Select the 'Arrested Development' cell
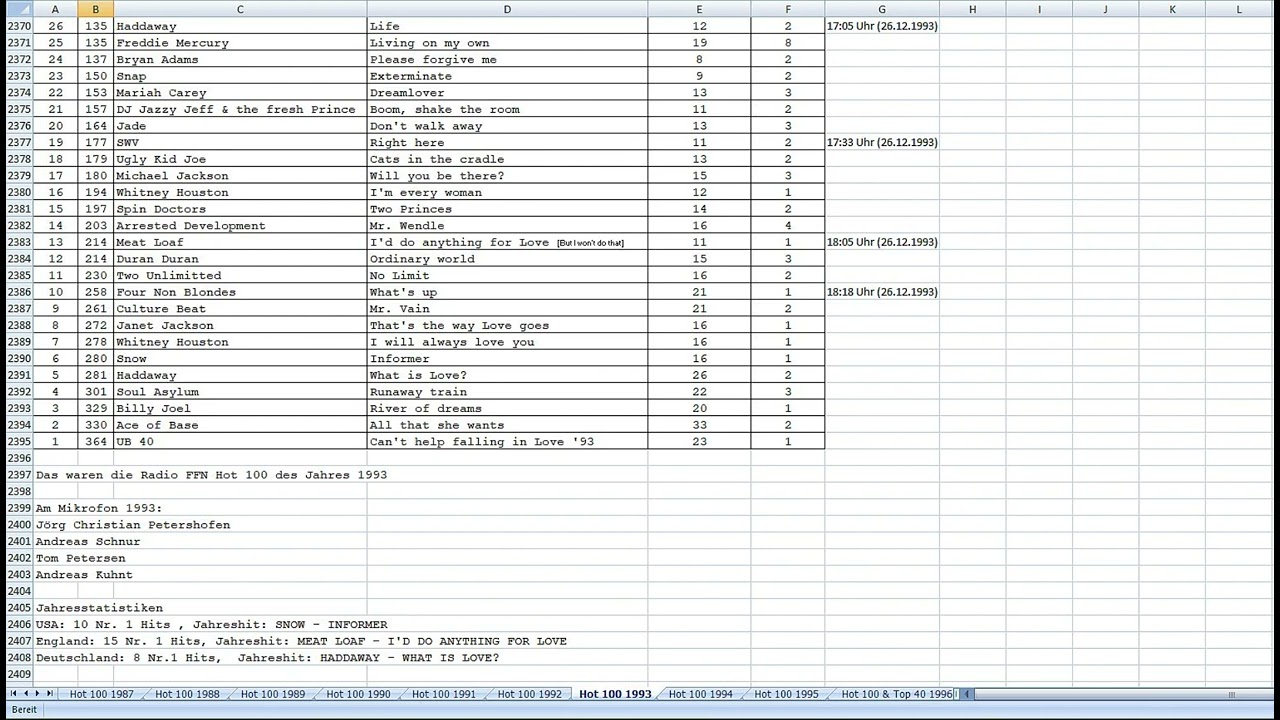The image size is (1280, 720). point(240,226)
